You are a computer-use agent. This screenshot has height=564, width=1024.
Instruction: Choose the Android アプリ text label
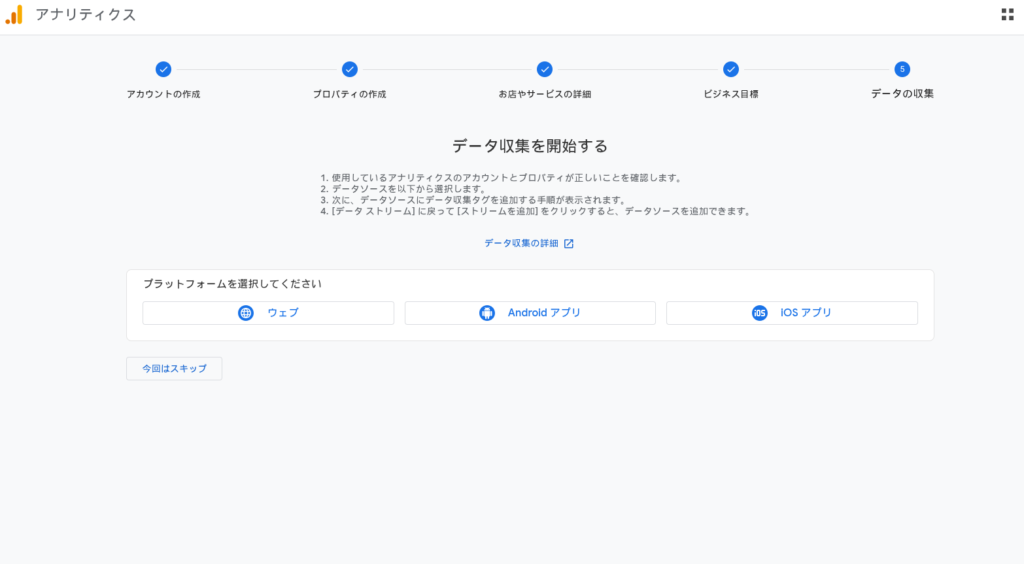(x=544, y=313)
